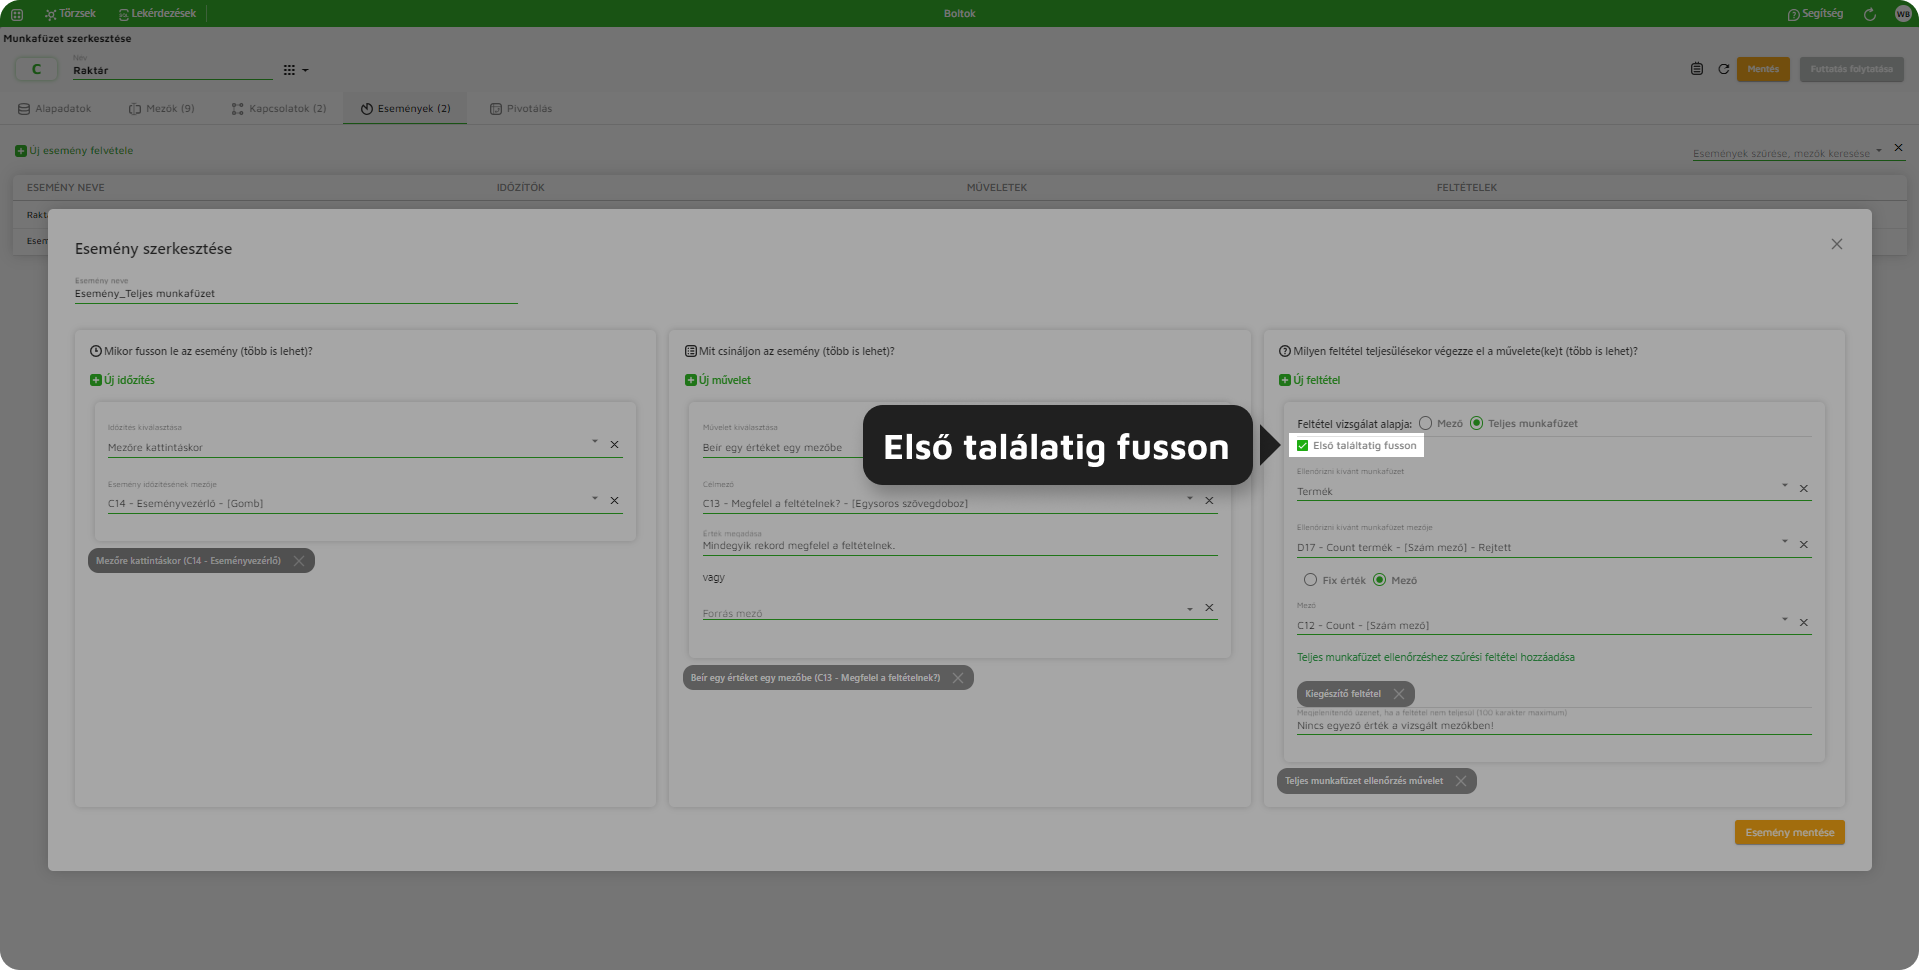Viewport: 1919px width, 970px height.
Task: Remove Kiegészítő feltétel chip
Action: [x=1399, y=694]
